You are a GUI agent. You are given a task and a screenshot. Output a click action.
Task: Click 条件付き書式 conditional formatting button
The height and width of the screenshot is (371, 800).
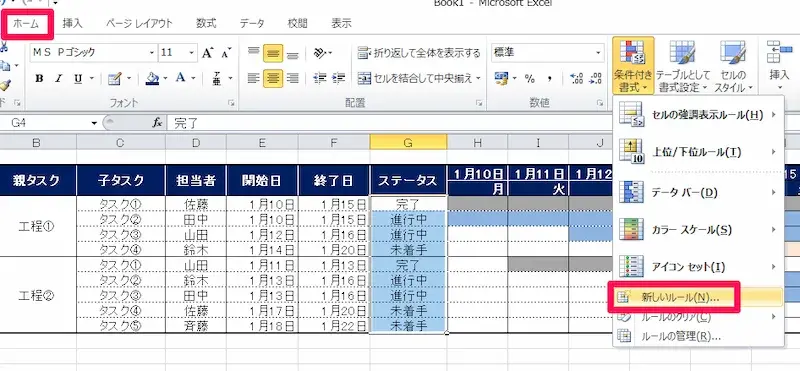point(633,65)
